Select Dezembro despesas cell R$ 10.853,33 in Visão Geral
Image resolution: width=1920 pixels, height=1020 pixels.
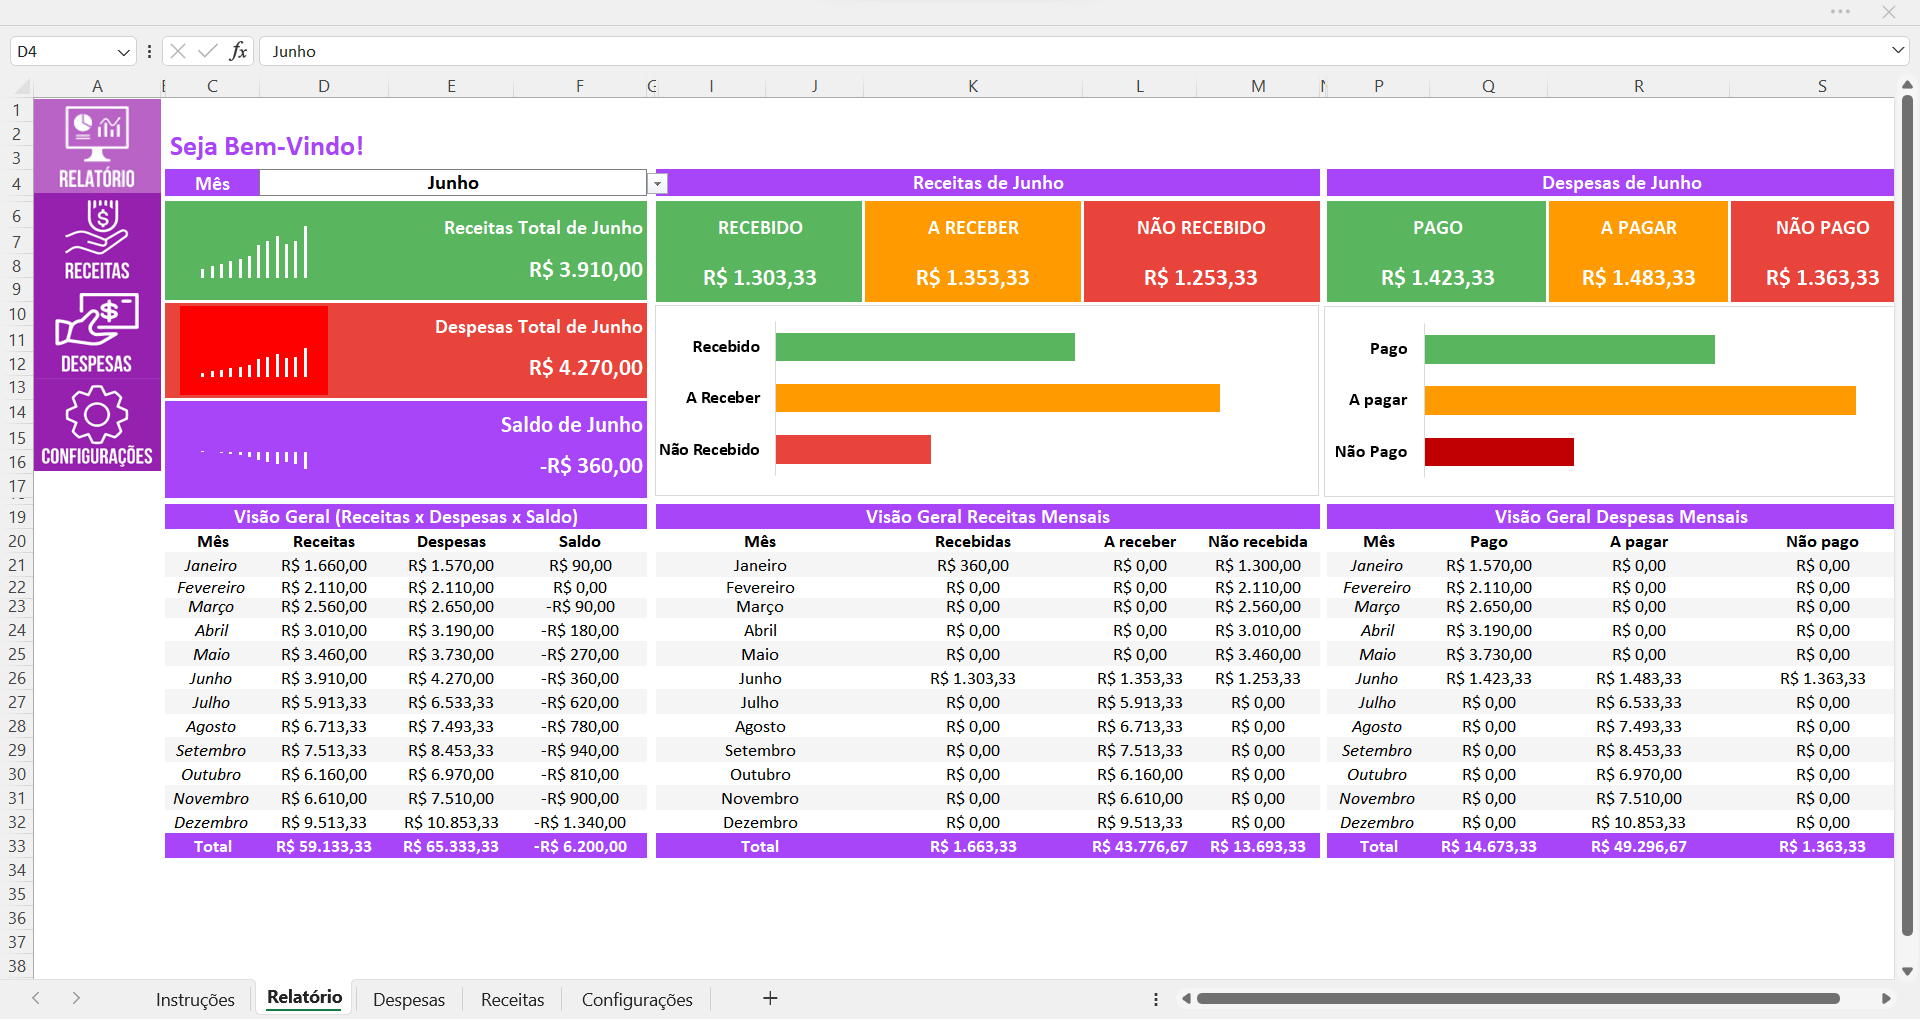pos(451,822)
